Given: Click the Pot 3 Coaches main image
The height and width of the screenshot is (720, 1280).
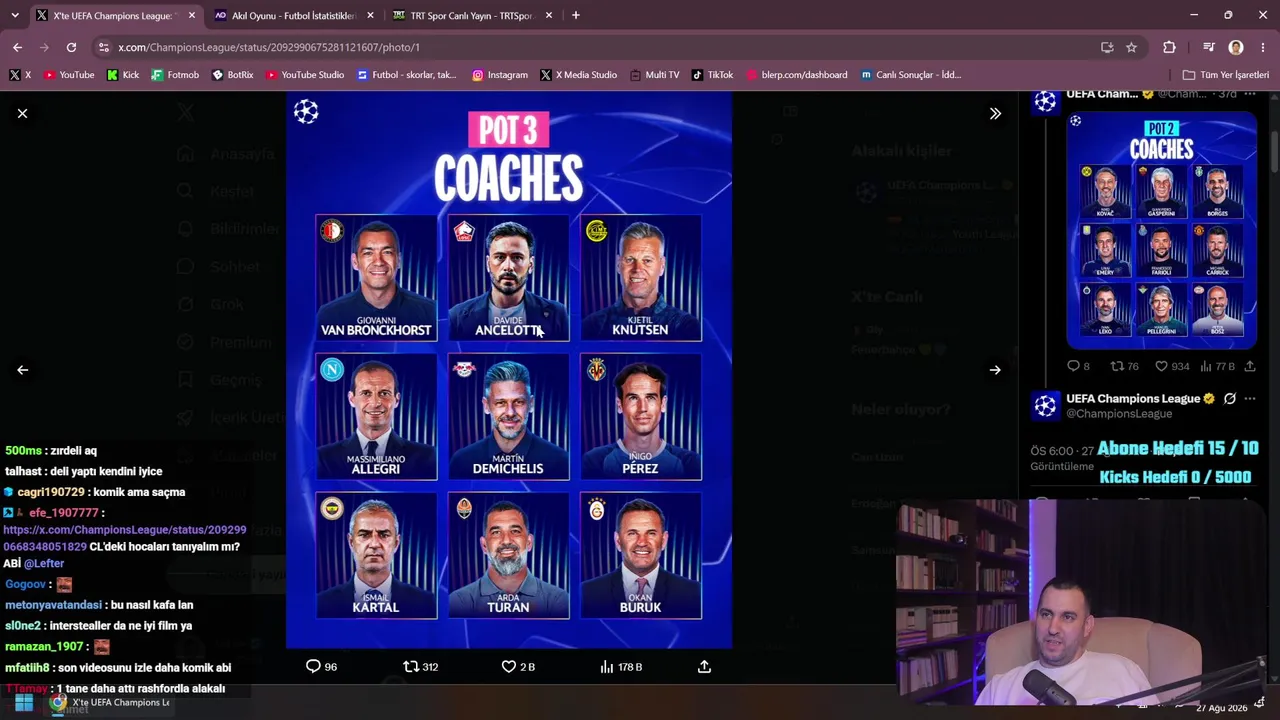Looking at the screenshot, I should [x=509, y=370].
